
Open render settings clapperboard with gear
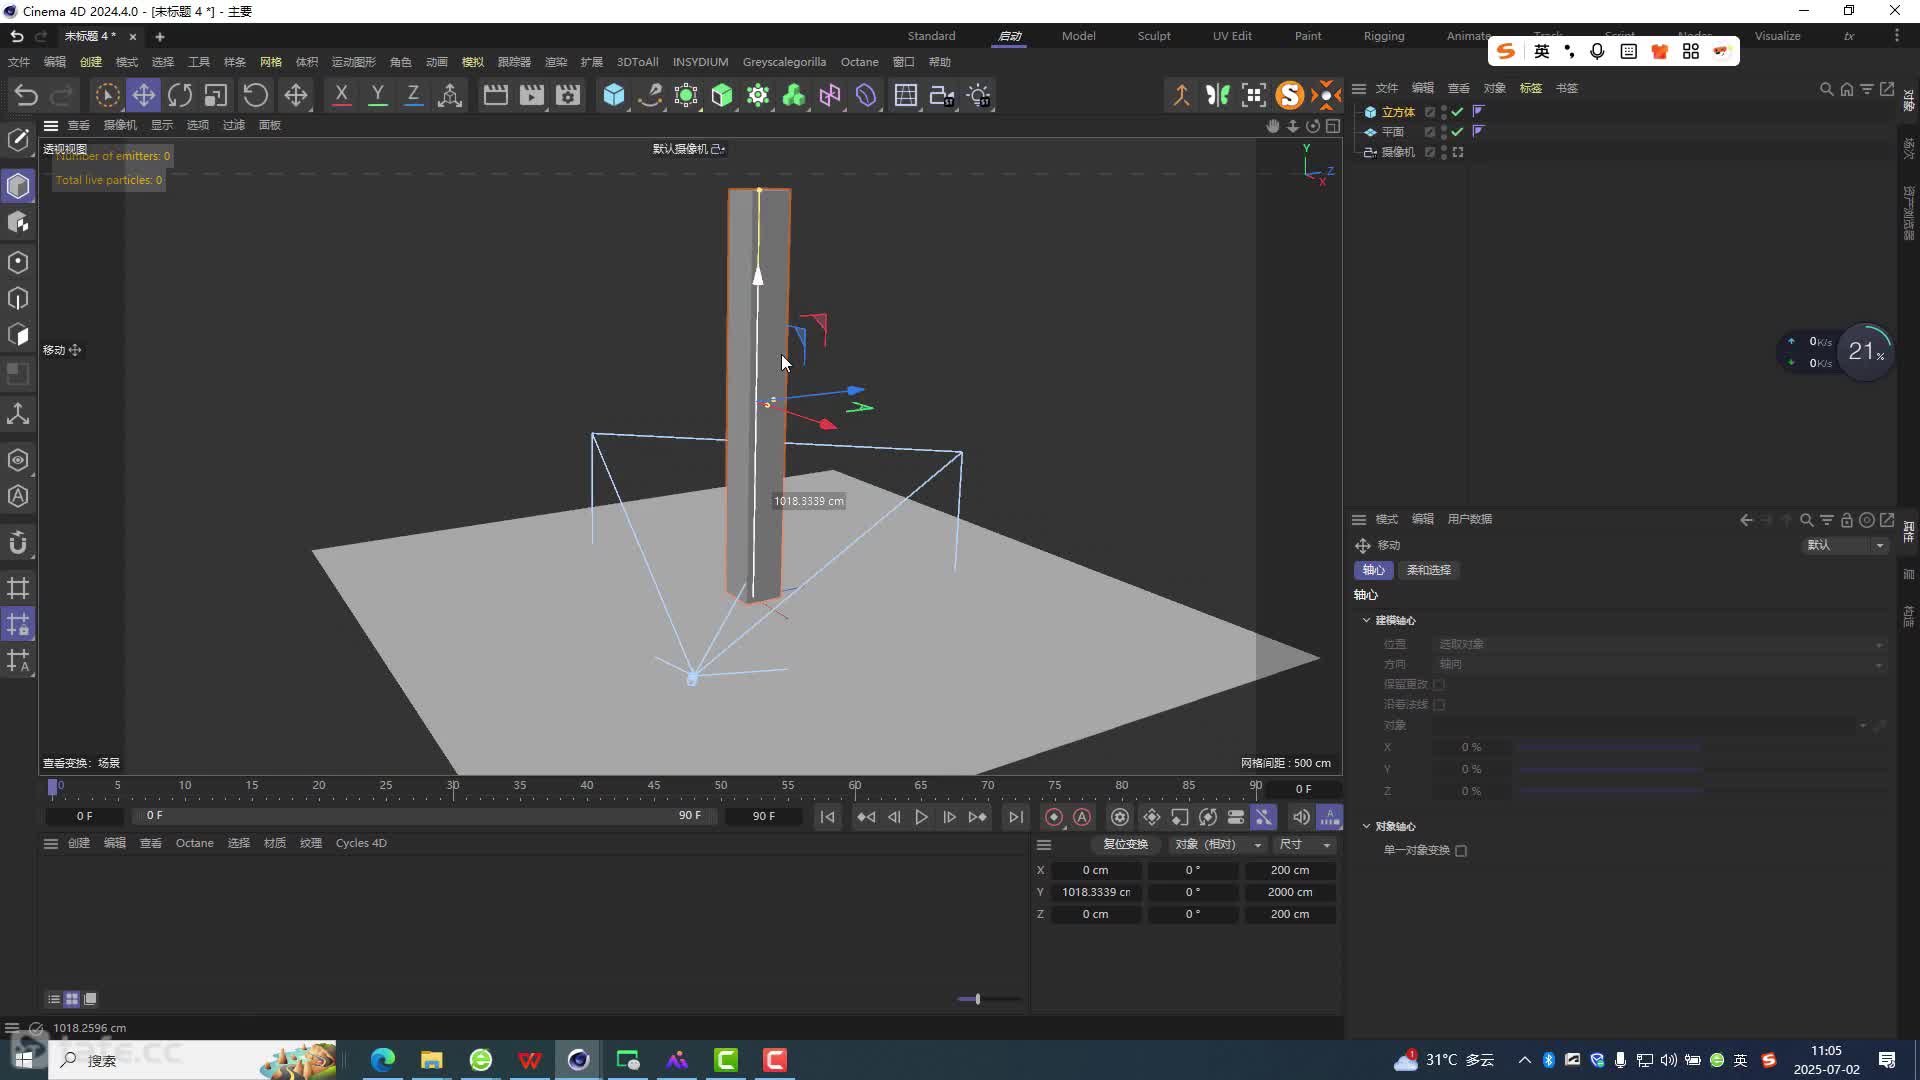568,95
